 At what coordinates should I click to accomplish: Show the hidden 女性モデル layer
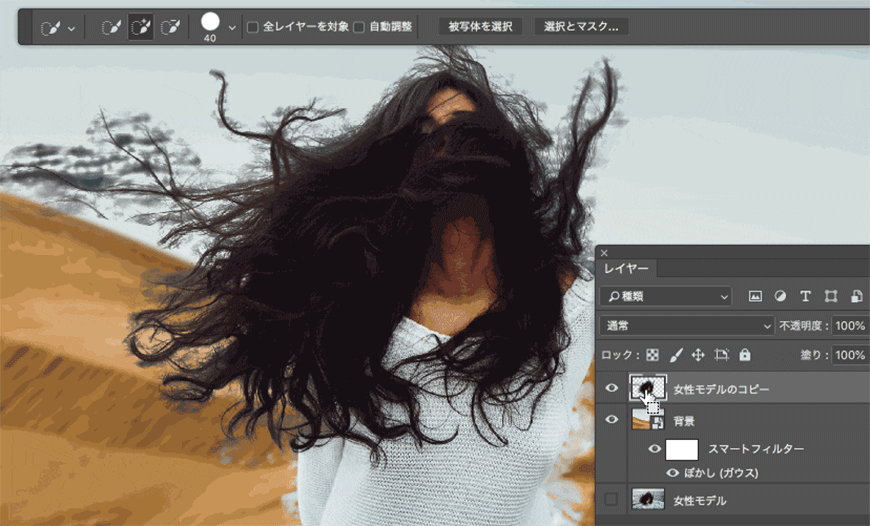(x=612, y=499)
